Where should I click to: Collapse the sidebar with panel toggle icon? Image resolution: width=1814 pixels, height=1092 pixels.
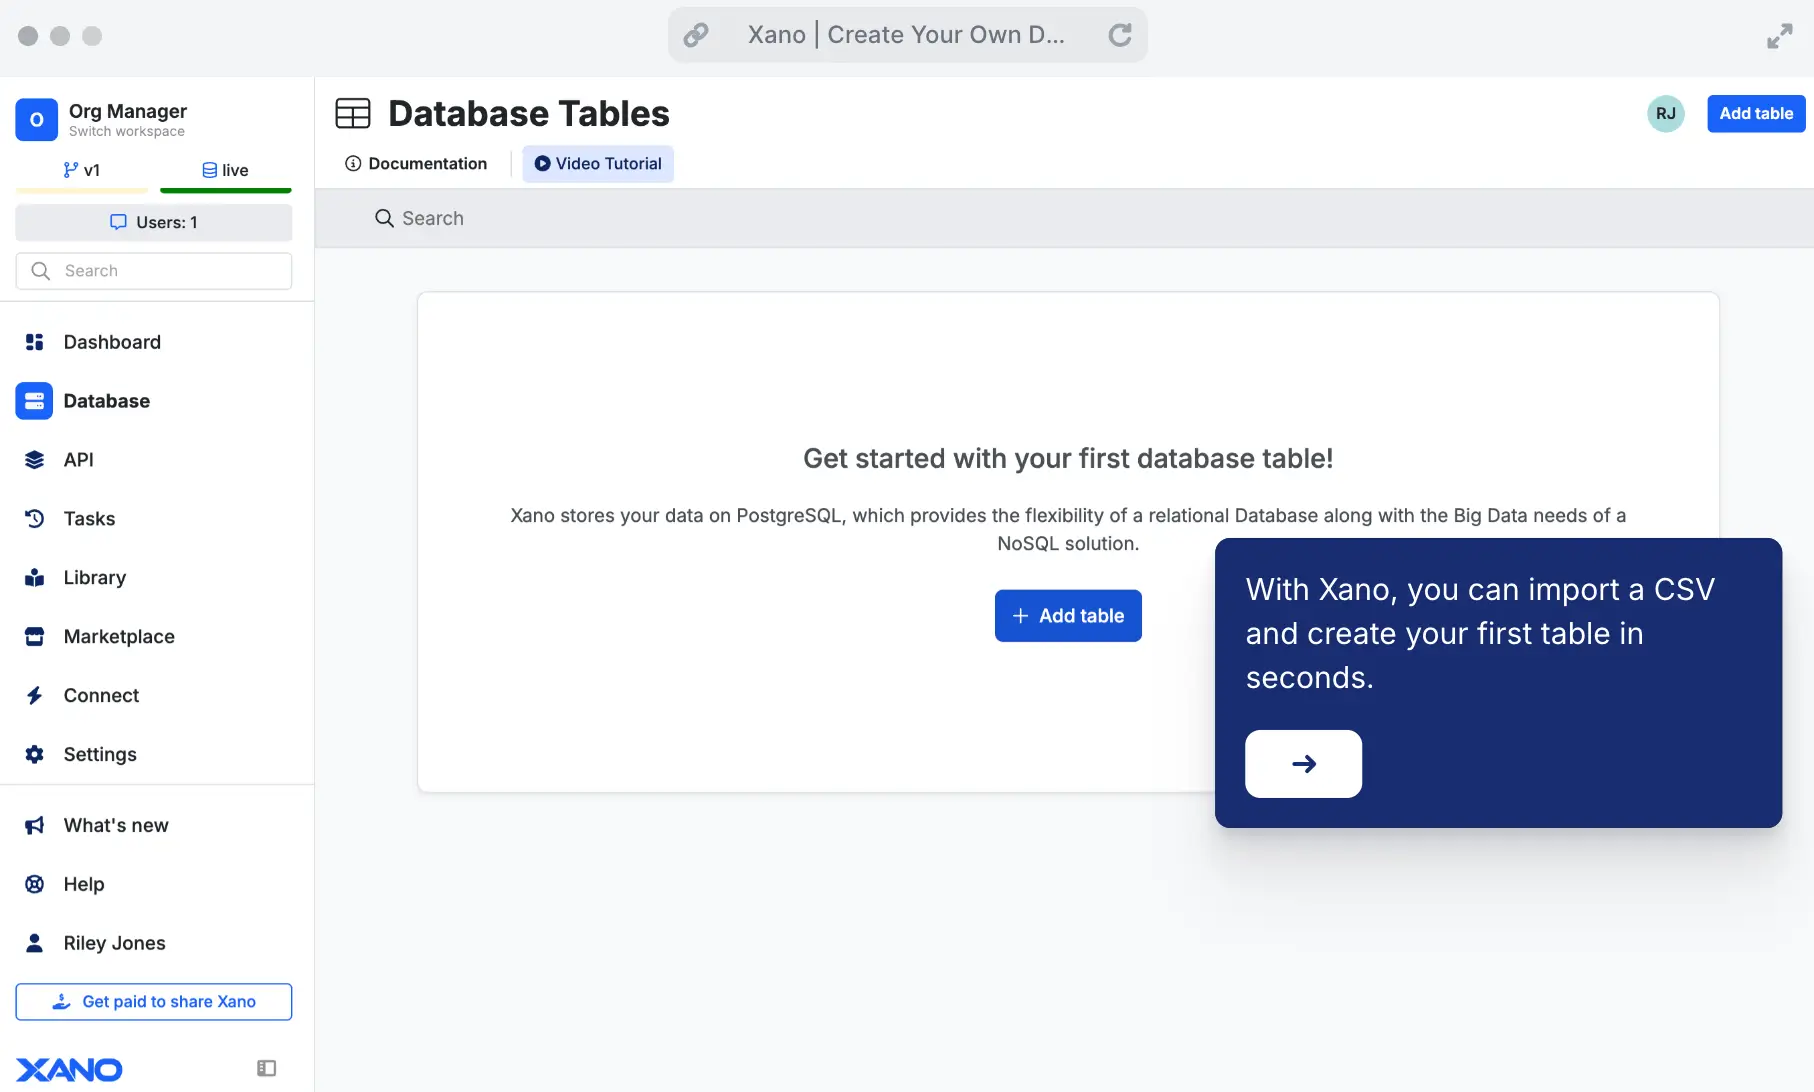pyautogui.click(x=266, y=1068)
